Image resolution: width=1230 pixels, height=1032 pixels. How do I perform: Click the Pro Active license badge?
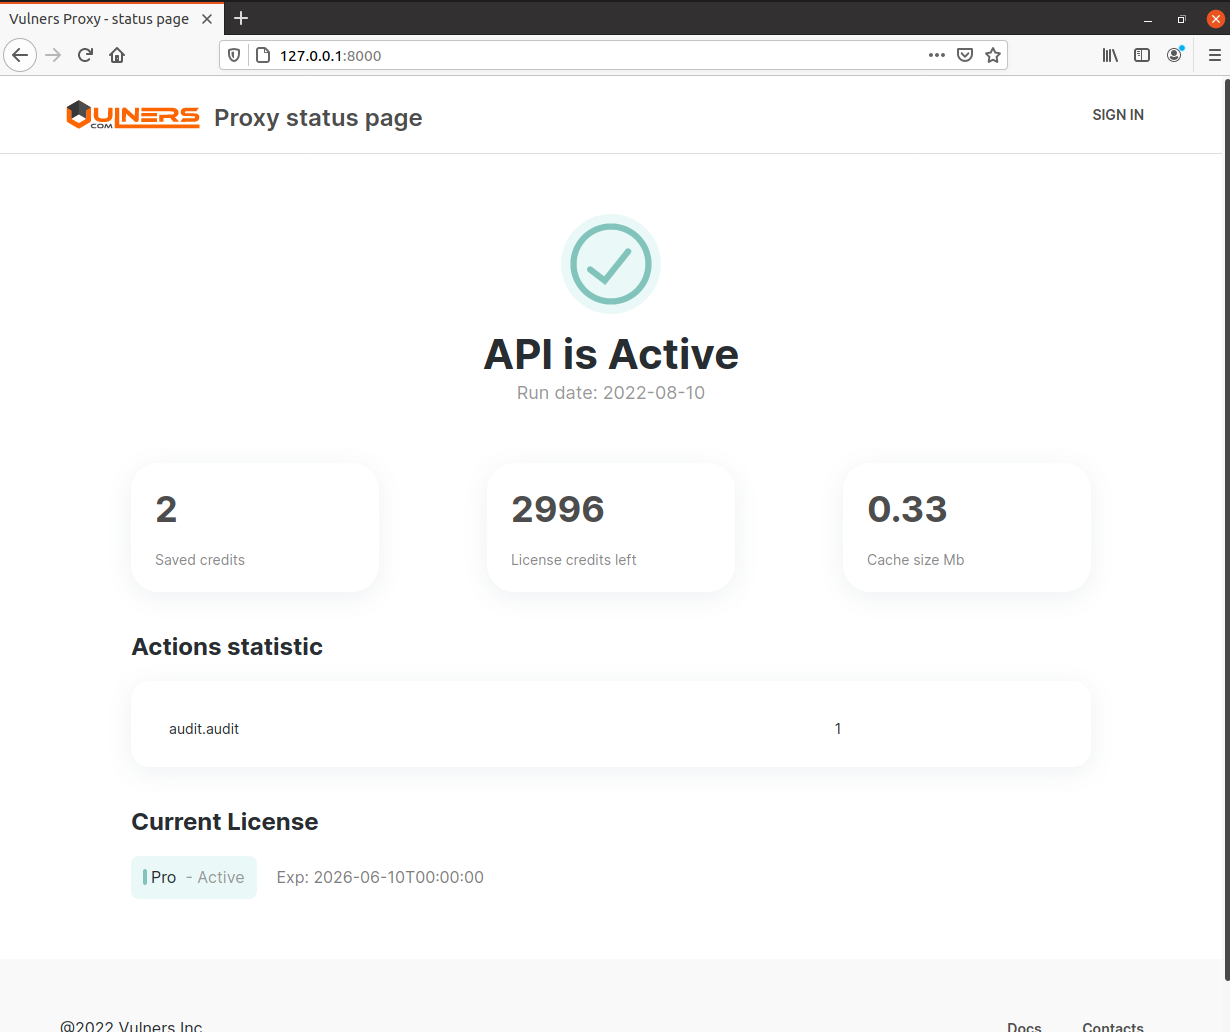tap(194, 877)
